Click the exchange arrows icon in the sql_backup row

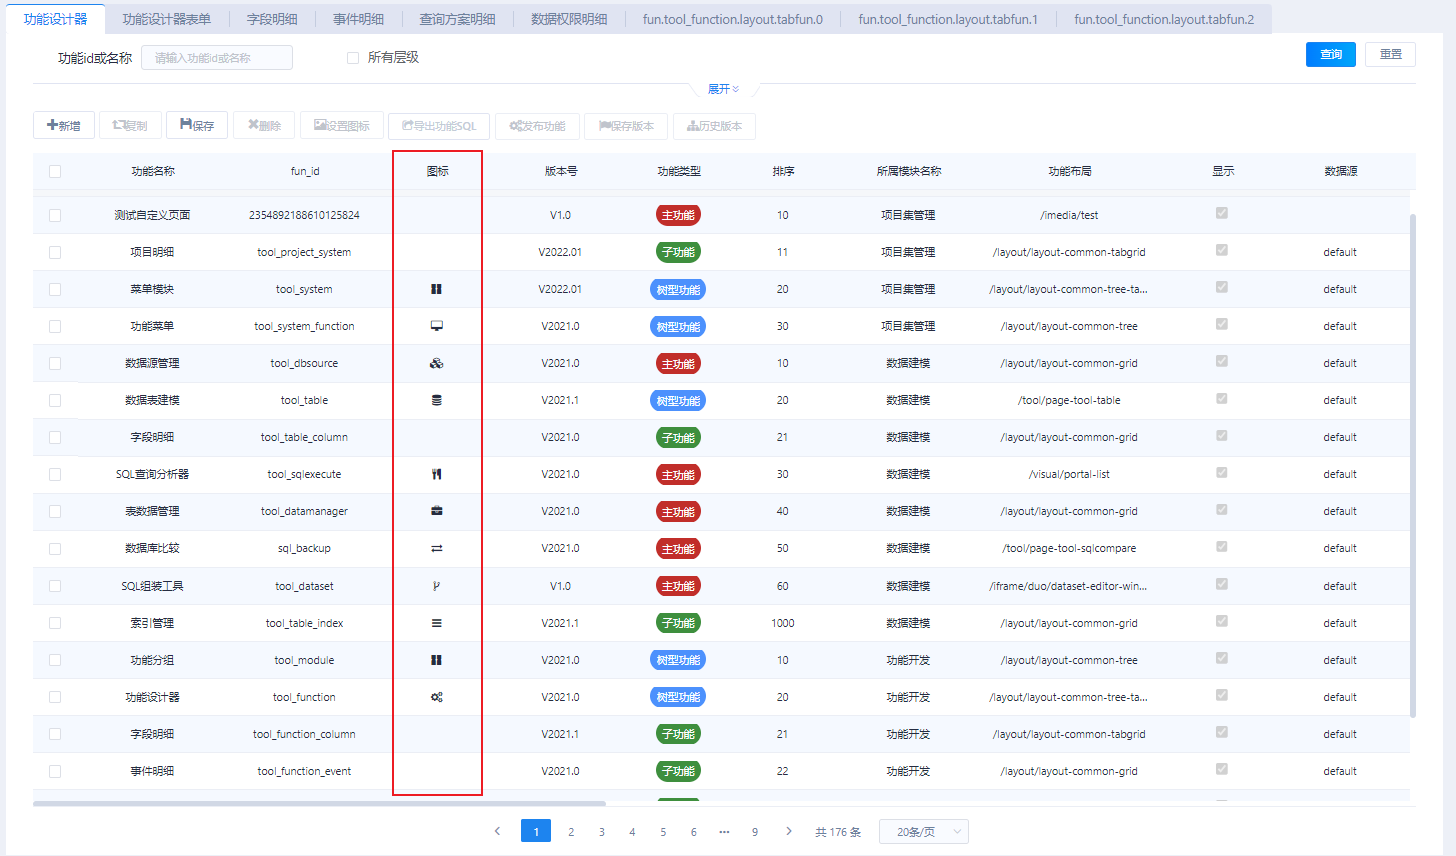click(x=436, y=548)
